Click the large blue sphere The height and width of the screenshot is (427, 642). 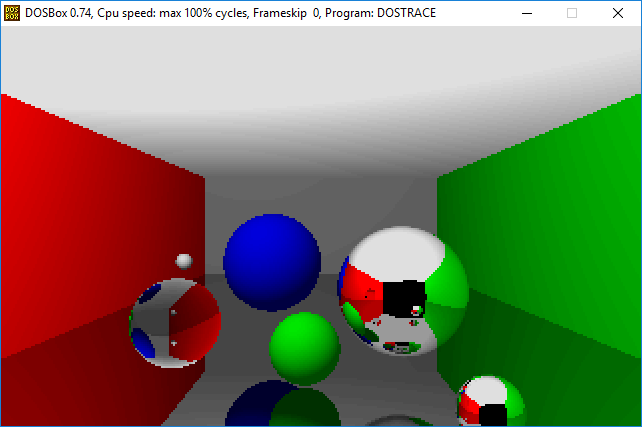272,262
